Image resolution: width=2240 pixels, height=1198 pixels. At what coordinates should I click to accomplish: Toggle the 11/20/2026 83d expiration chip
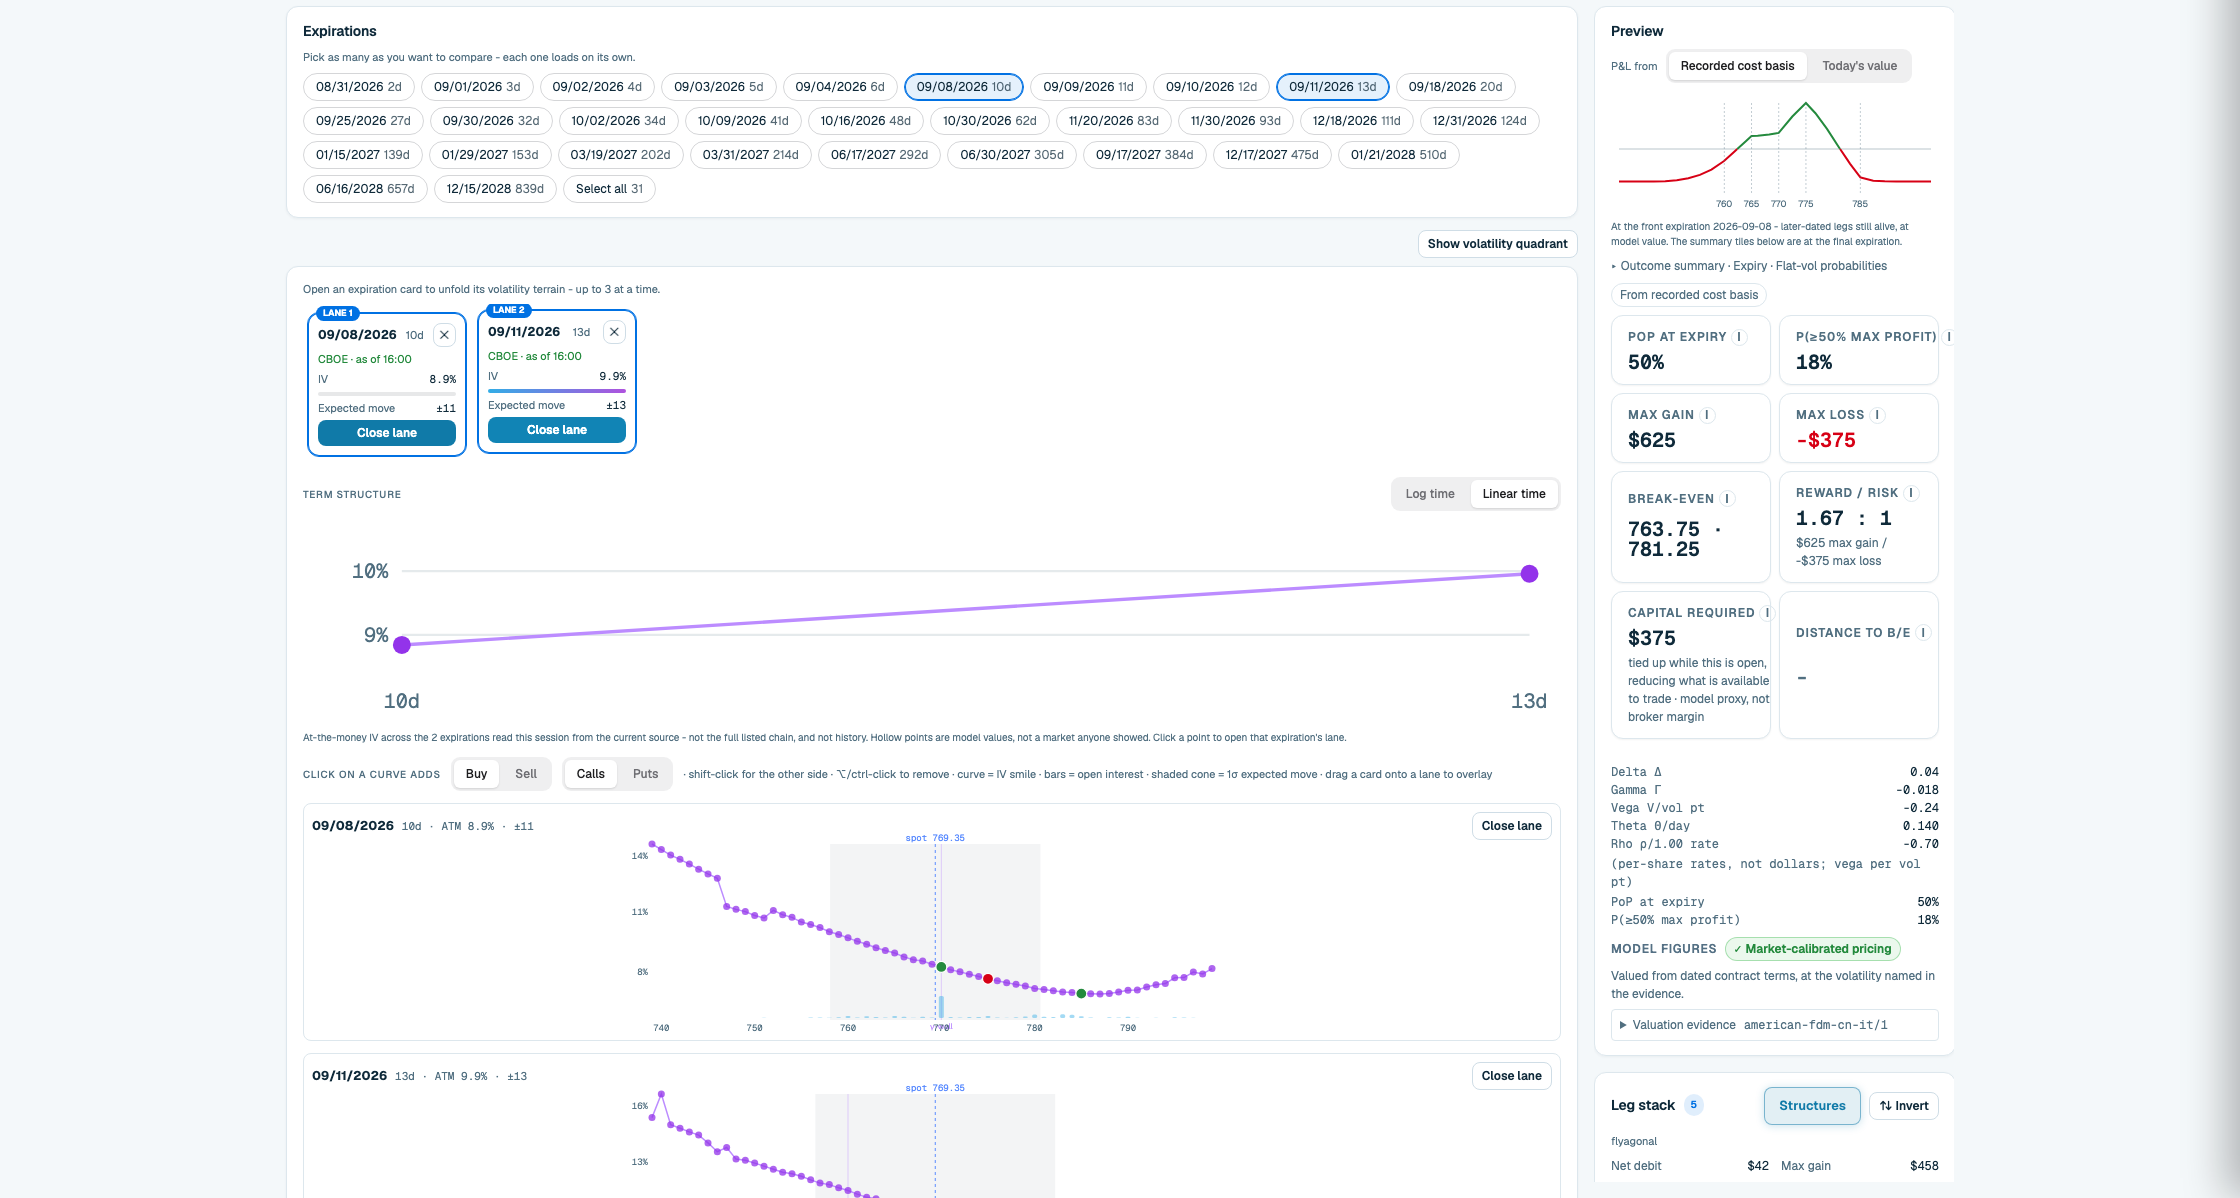(1114, 121)
